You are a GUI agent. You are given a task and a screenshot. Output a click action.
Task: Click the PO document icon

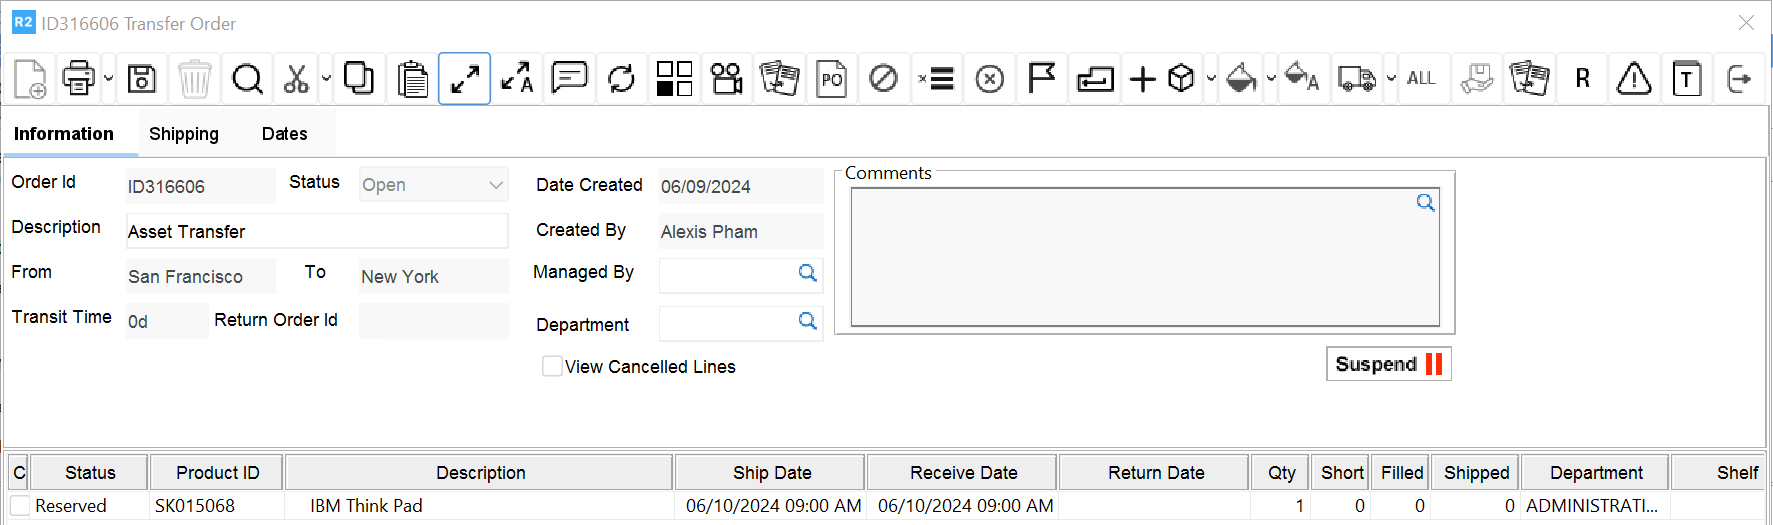[x=831, y=78]
